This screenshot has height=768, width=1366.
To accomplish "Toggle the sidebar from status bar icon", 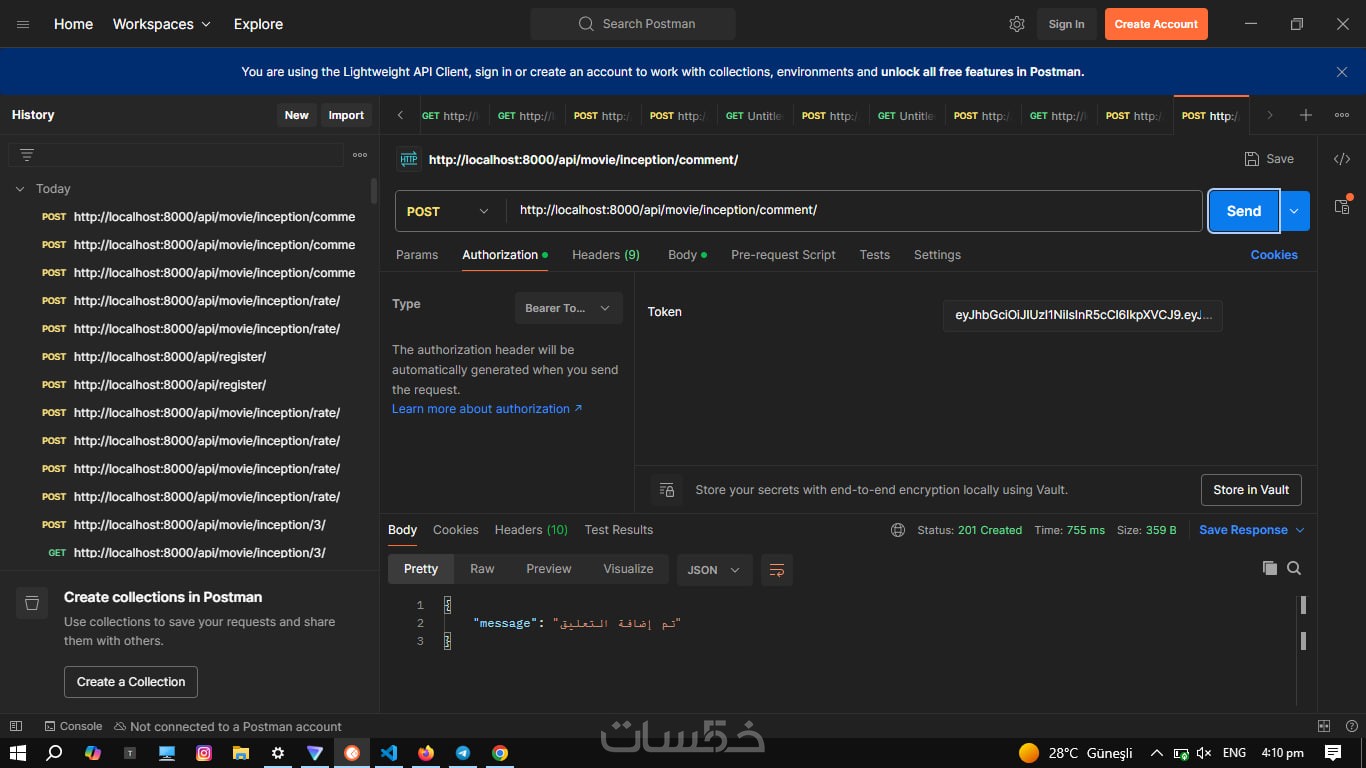I will point(15,726).
